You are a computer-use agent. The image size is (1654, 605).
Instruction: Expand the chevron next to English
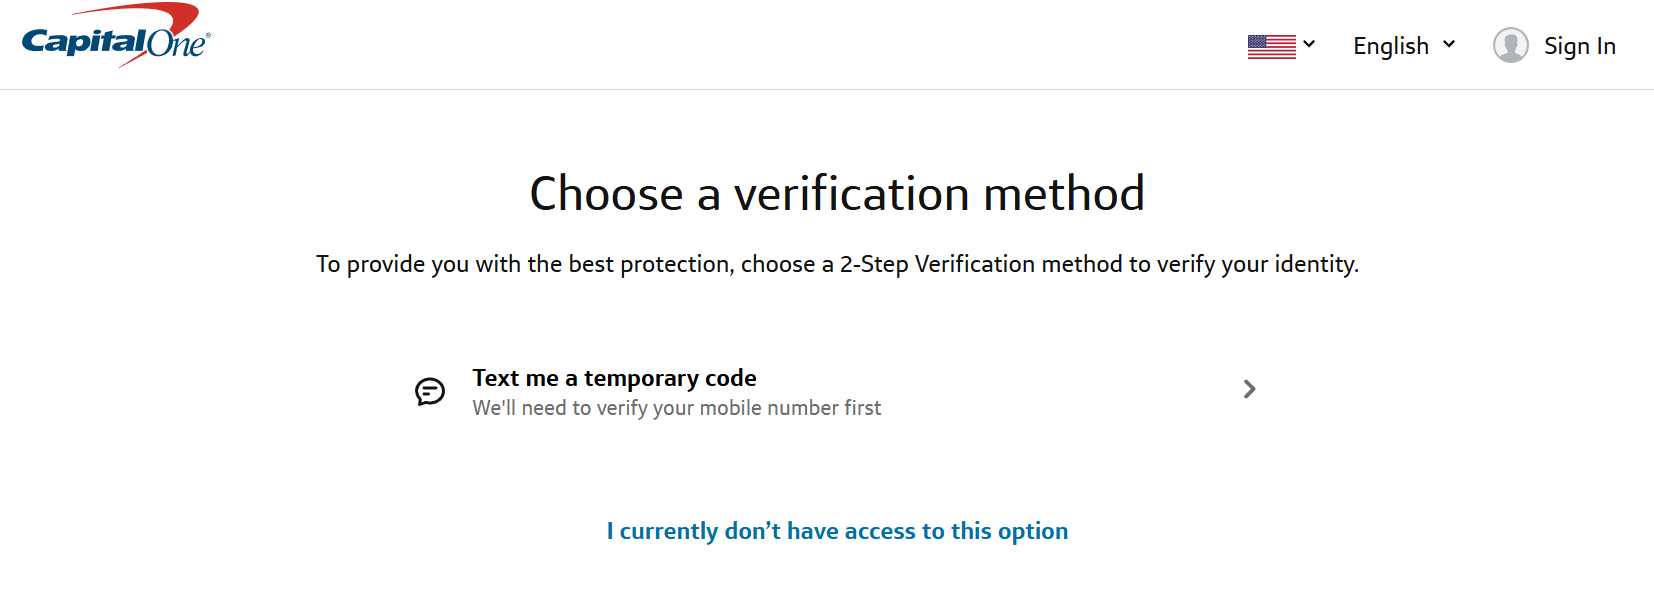point(1449,44)
